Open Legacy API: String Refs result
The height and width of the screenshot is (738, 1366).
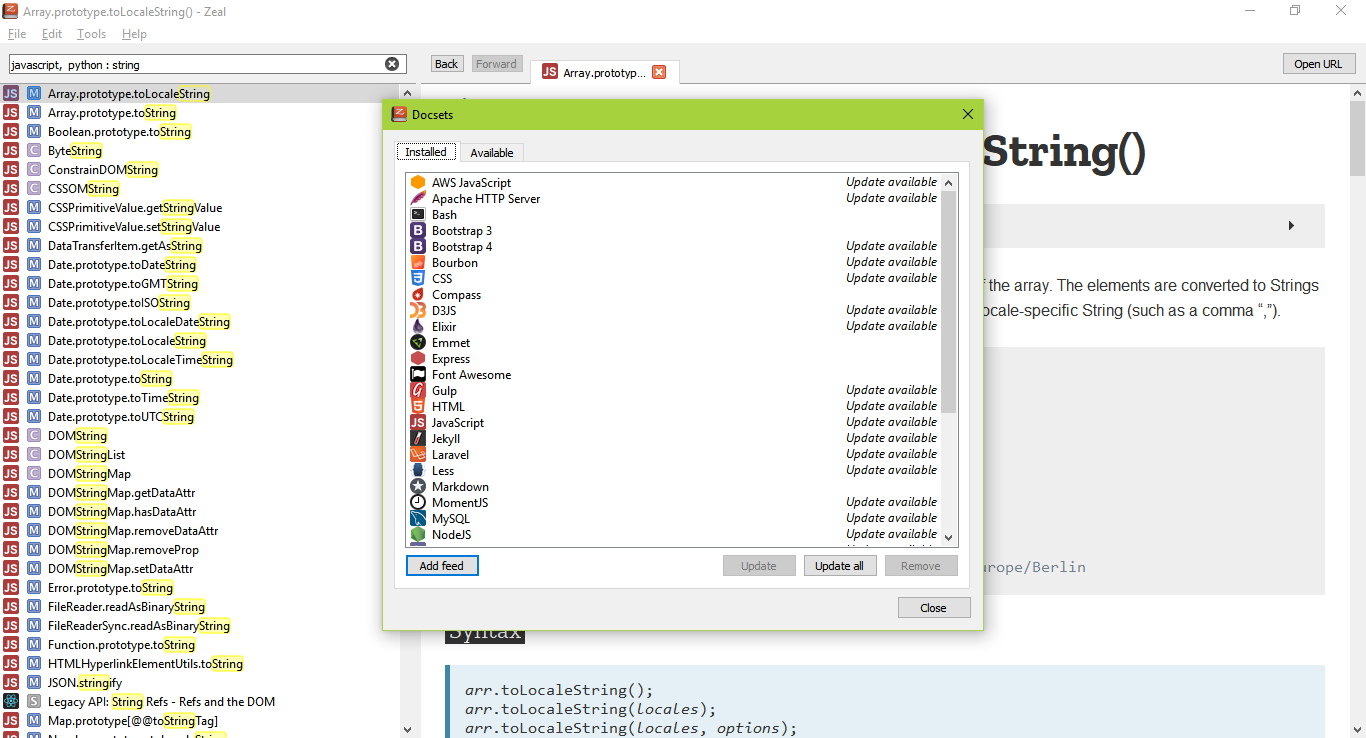[161, 702]
